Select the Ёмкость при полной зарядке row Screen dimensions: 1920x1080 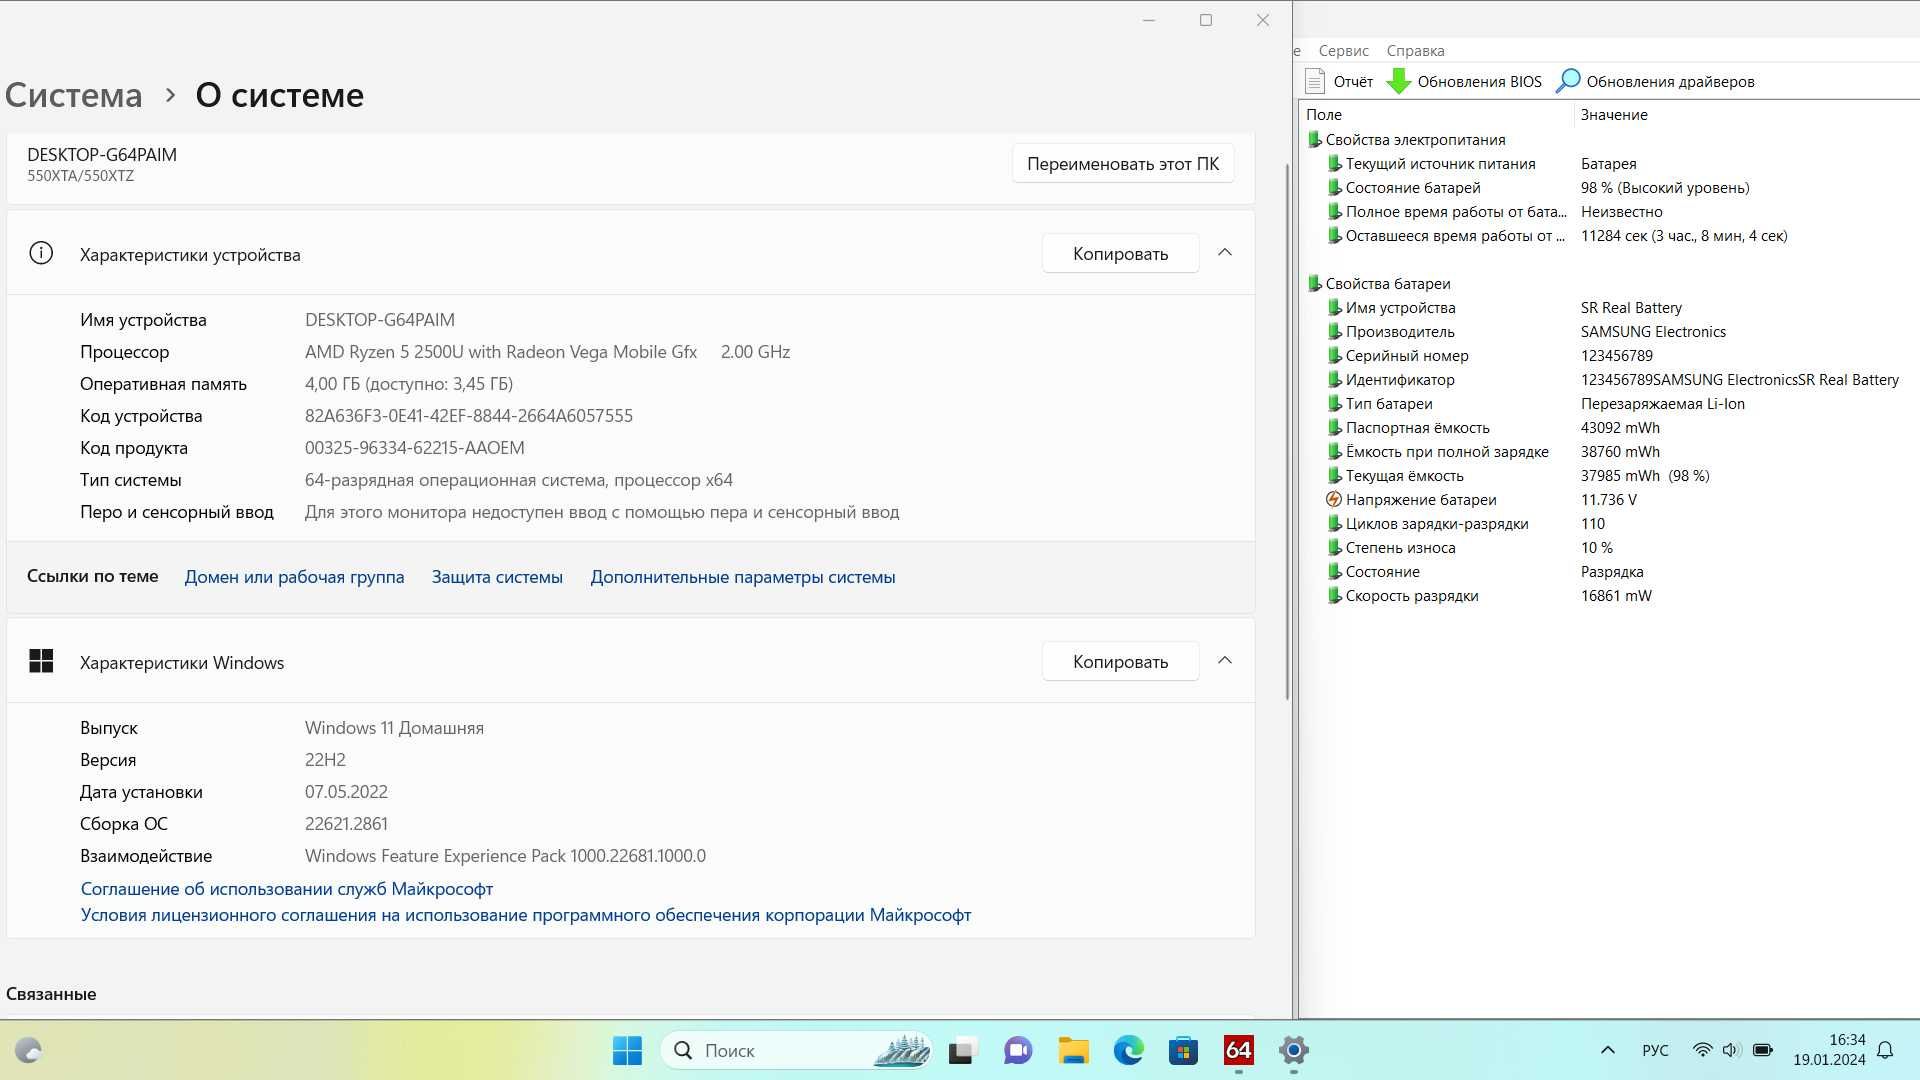(x=1610, y=452)
